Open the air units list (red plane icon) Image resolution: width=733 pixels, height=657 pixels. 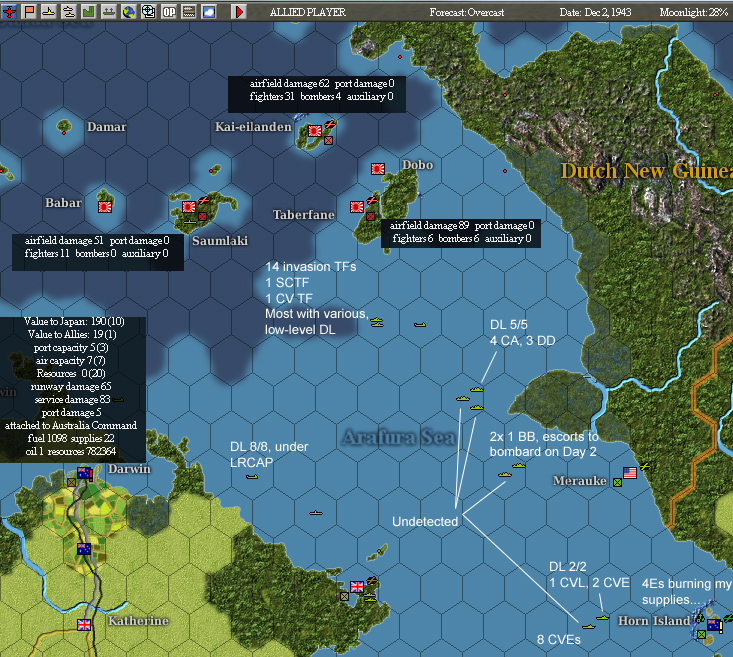click(9, 11)
